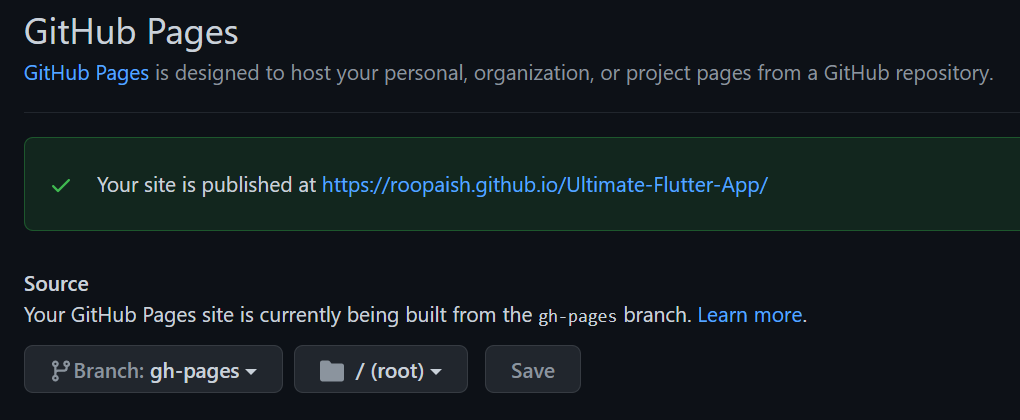Click the large GitHub Pages heading
The height and width of the screenshot is (420, 1020).
[x=131, y=30]
